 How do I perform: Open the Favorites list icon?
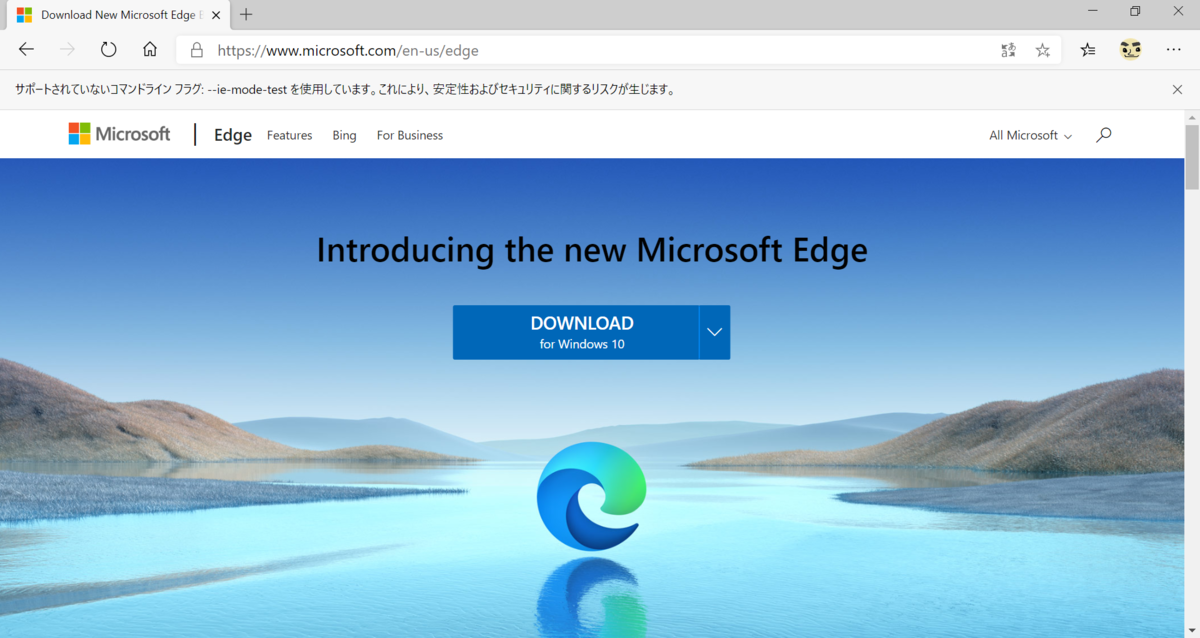coord(1088,50)
